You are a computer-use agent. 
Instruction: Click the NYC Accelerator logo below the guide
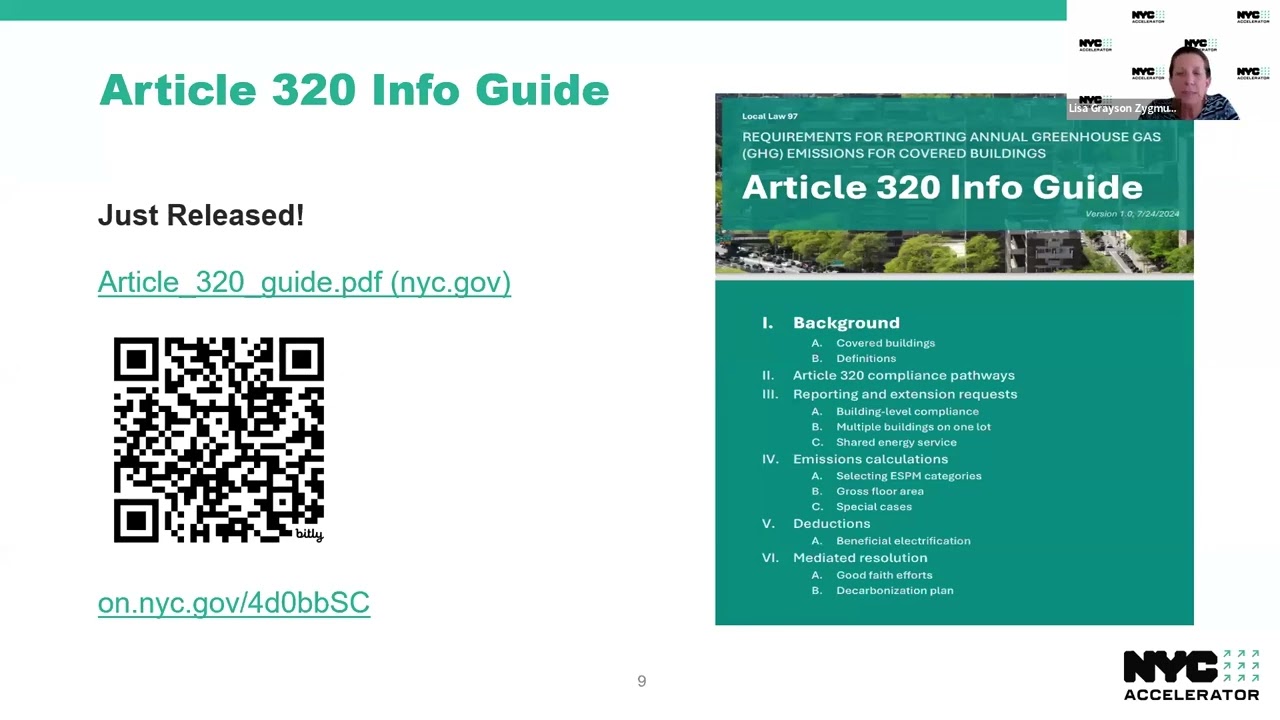(x=1191, y=674)
